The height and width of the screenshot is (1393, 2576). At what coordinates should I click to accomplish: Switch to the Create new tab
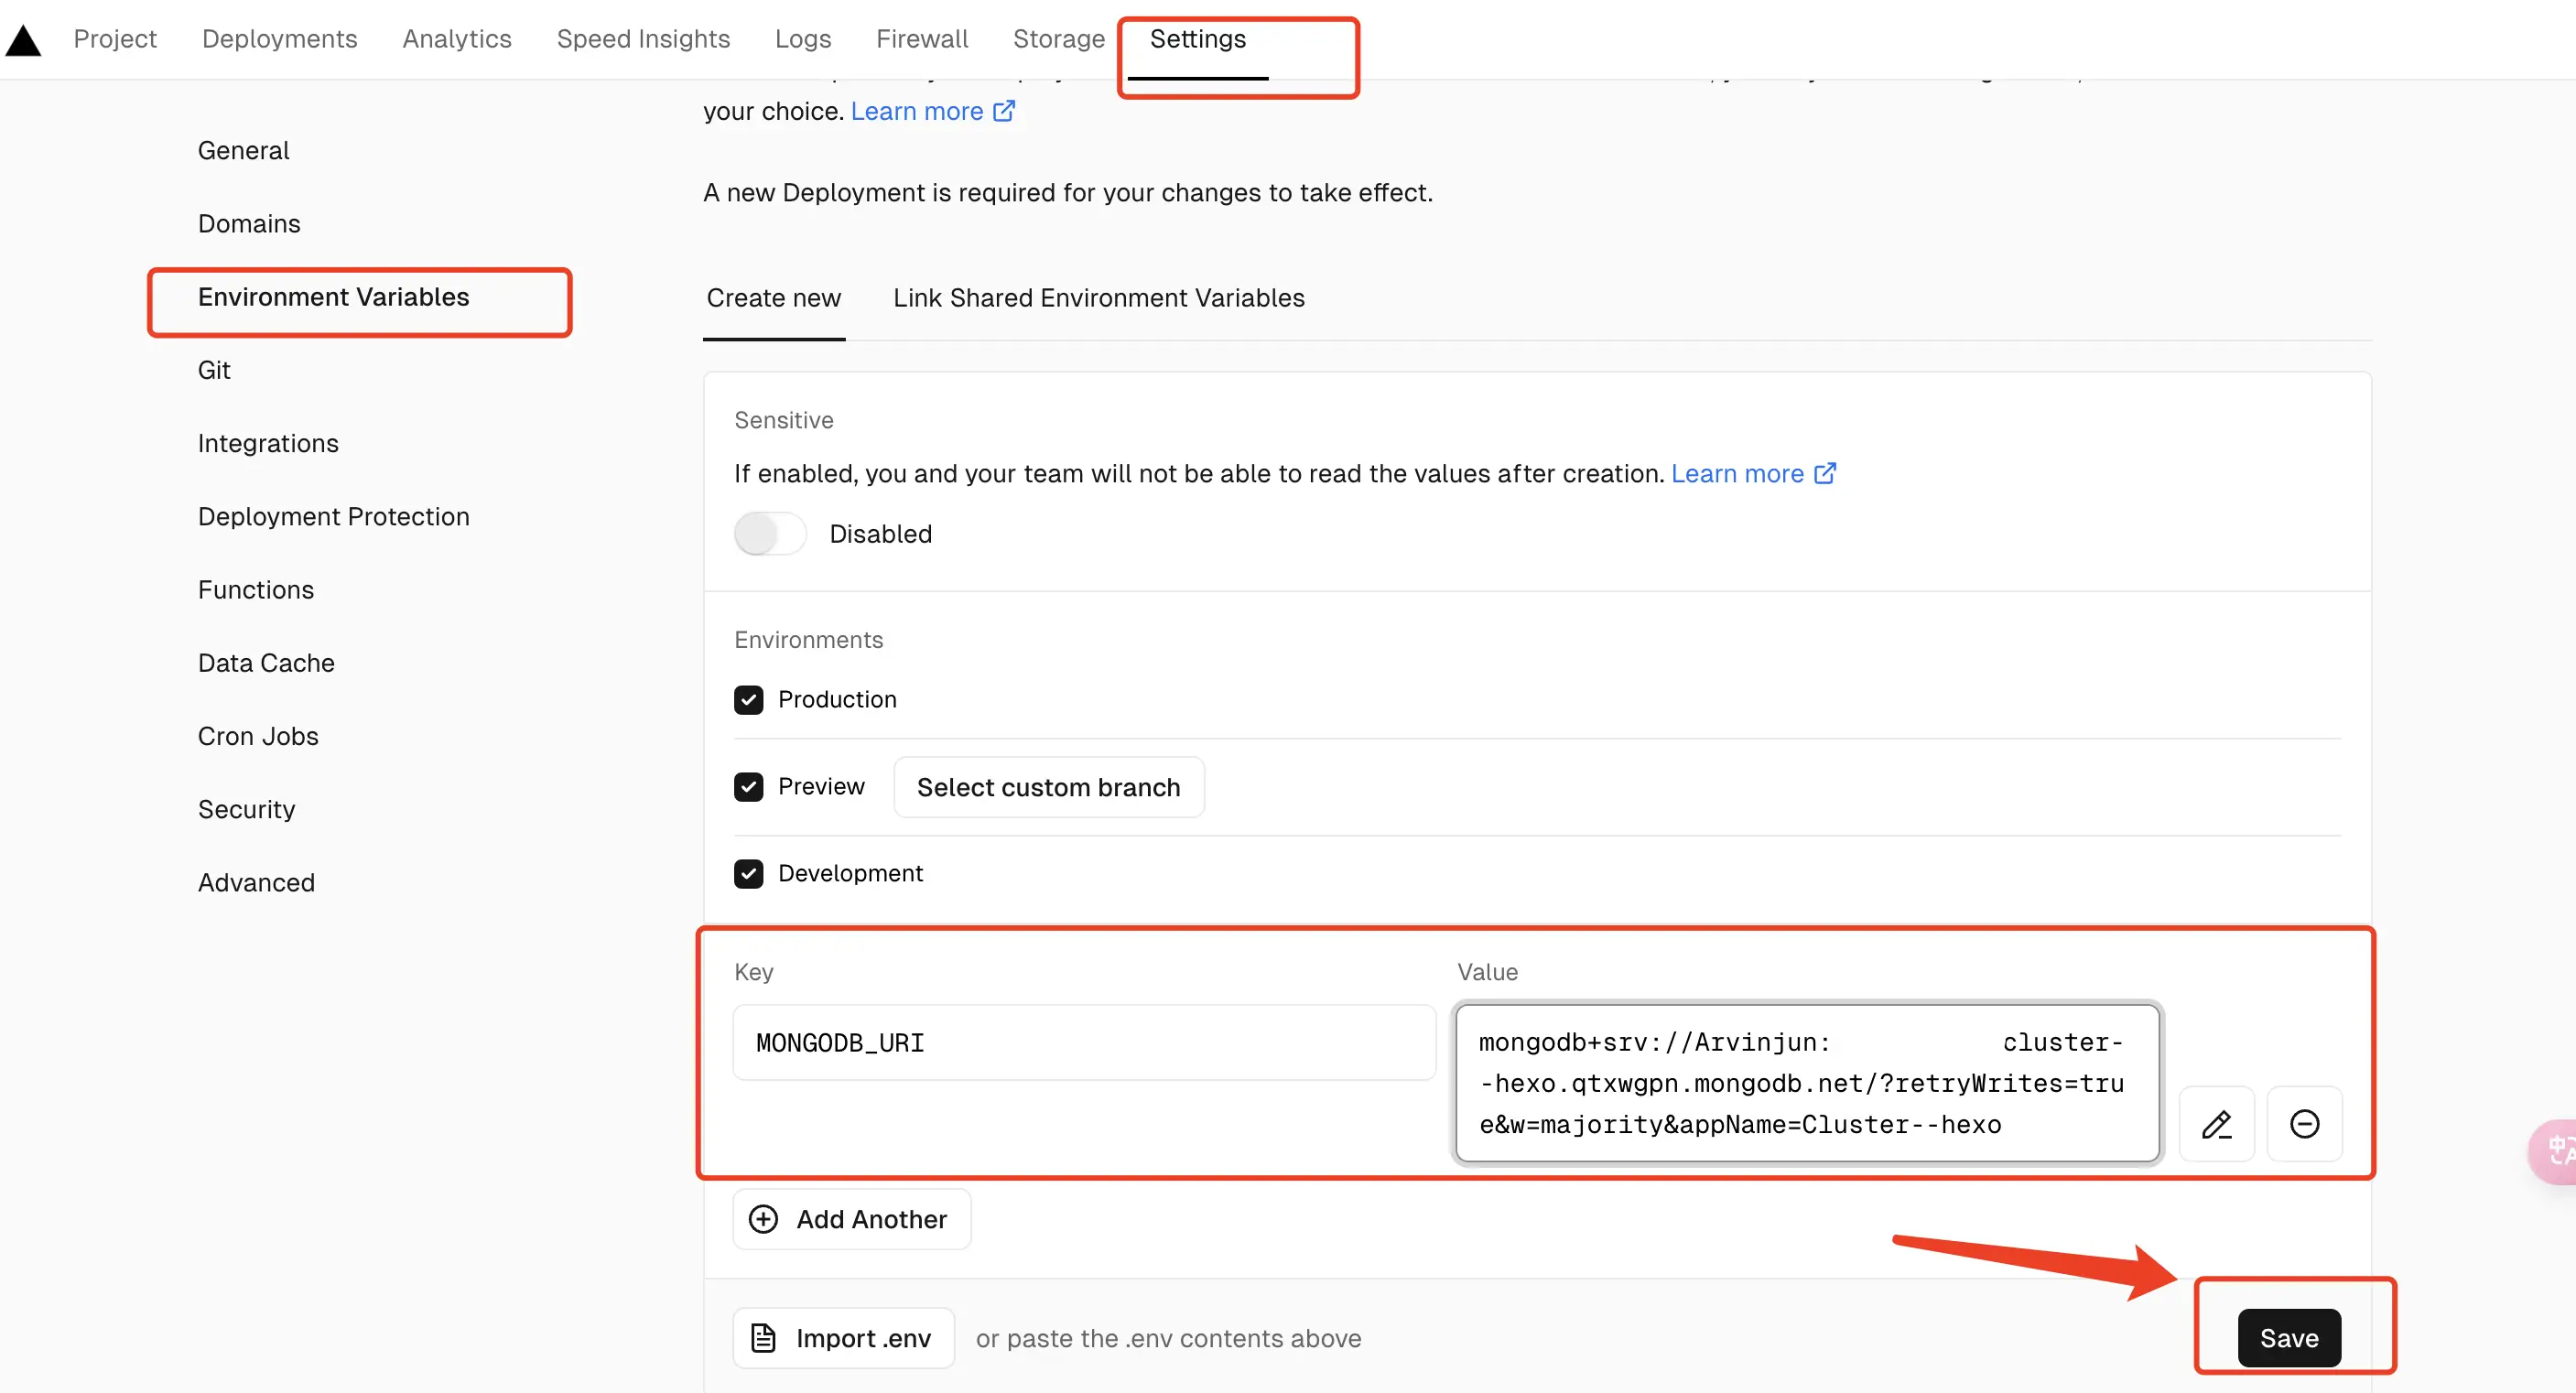click(774, 297)
